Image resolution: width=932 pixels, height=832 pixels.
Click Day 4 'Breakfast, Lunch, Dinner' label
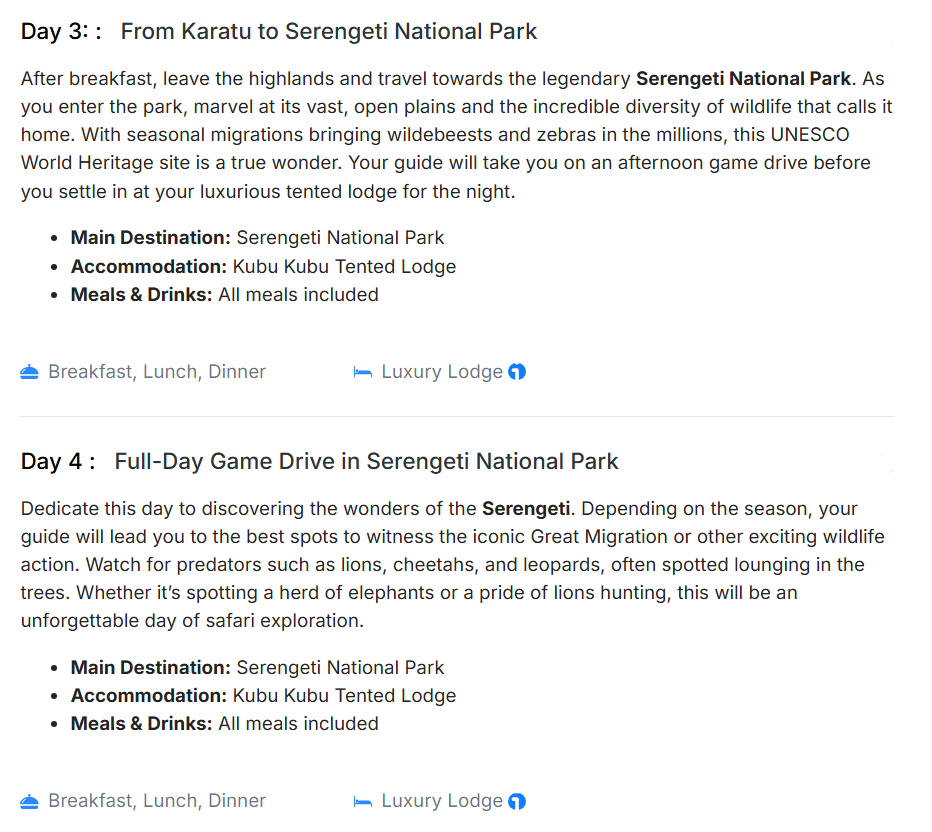point(157,801)
